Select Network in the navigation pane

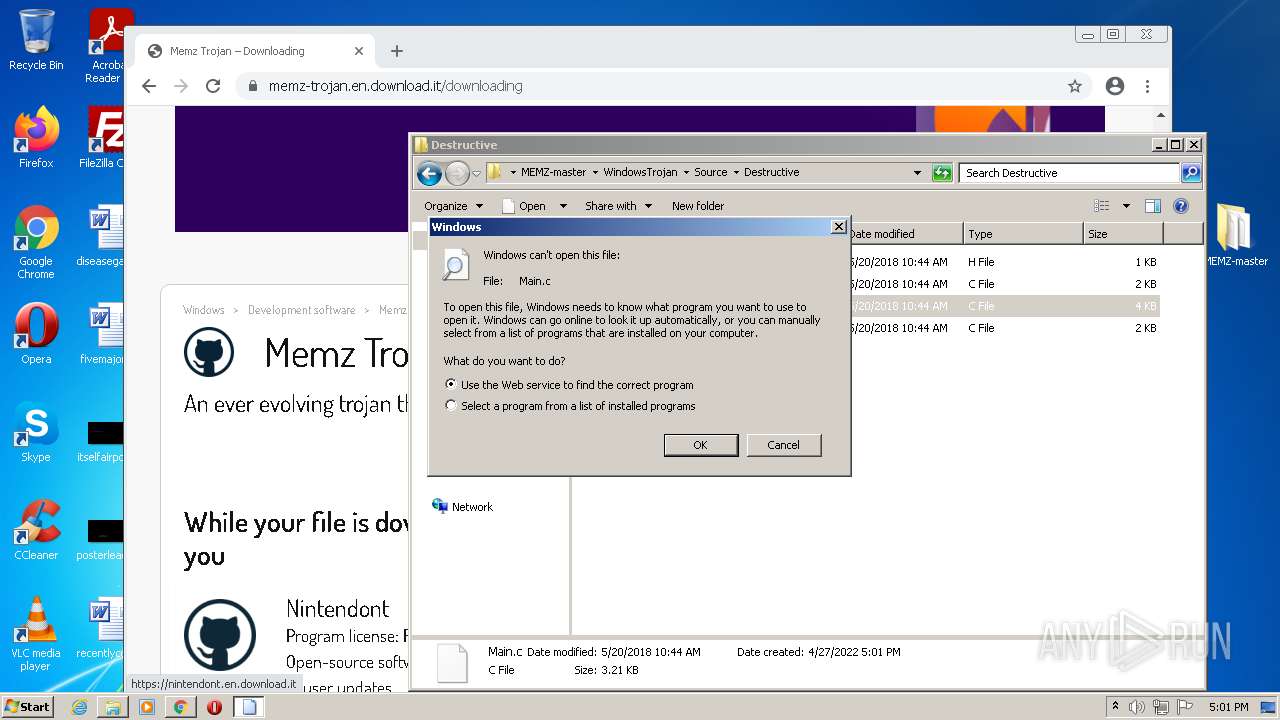pyautogui.click(x=462, y=507)
